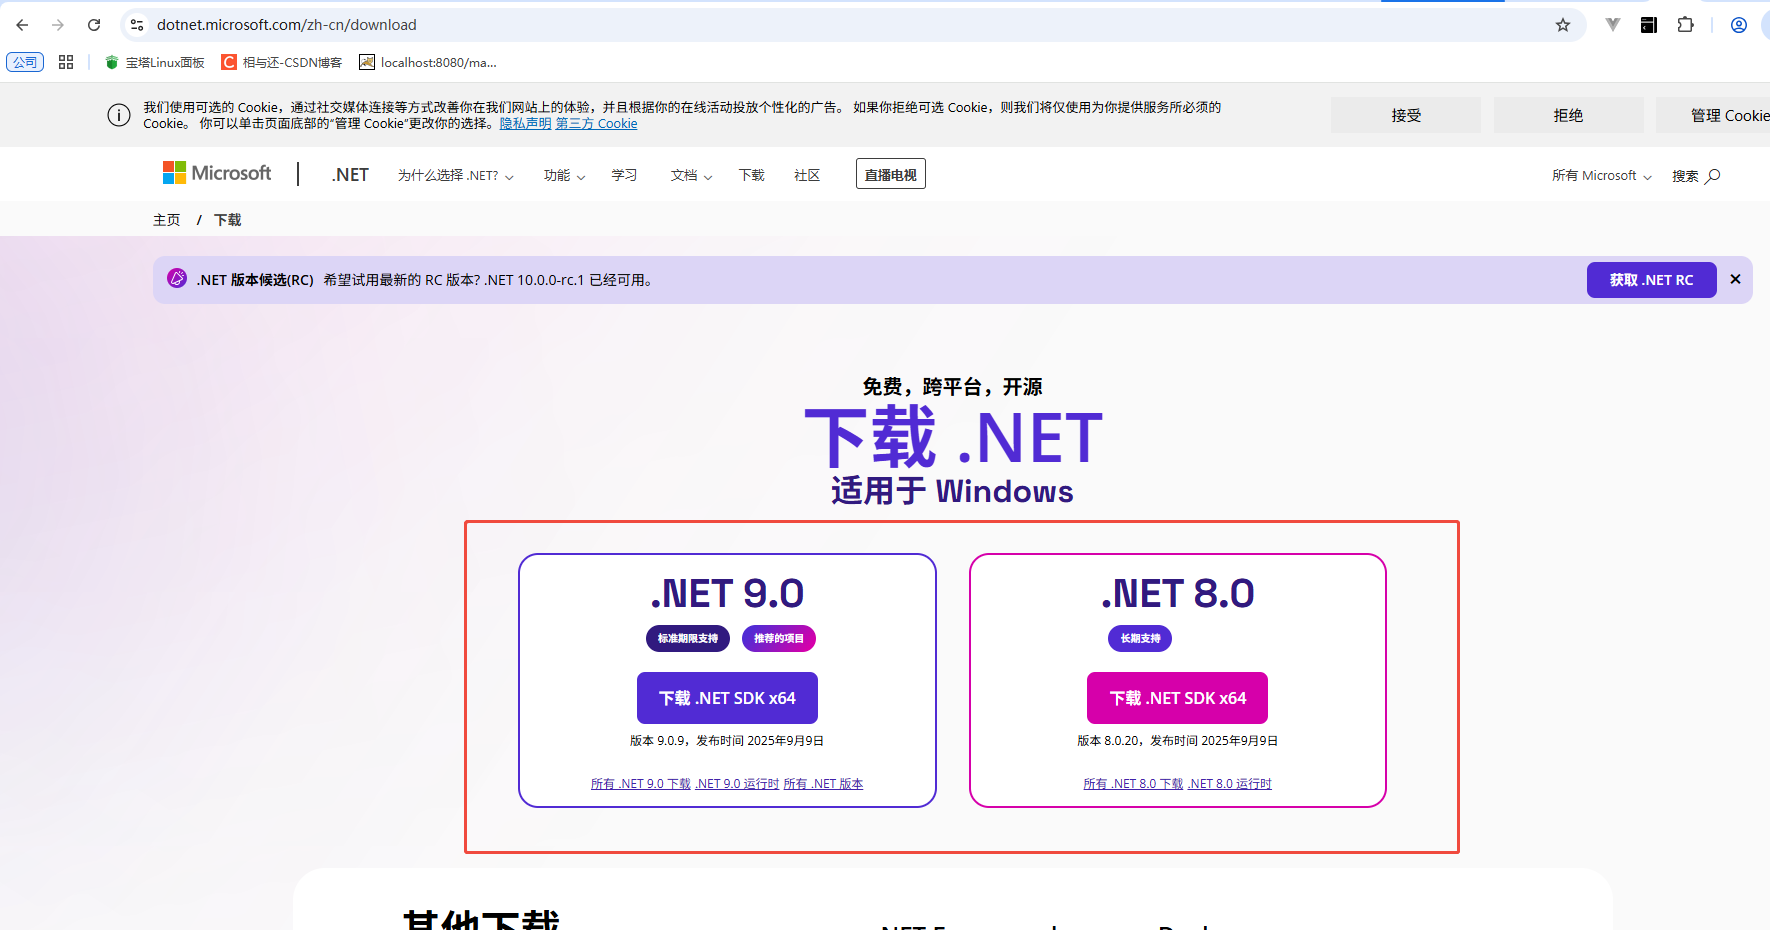Click the 下载 breadcrumb text

(228, 220)
